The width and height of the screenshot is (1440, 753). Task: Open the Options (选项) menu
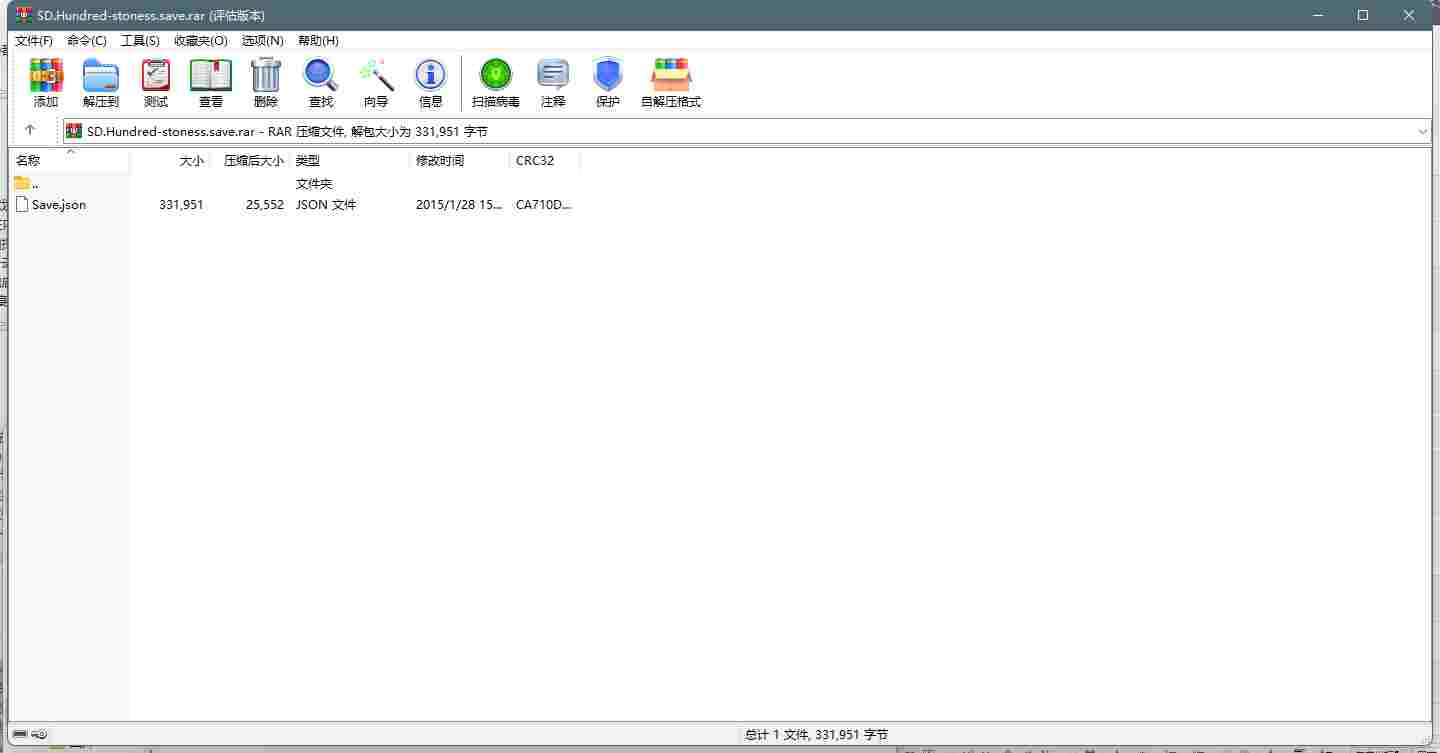(263, 41)
